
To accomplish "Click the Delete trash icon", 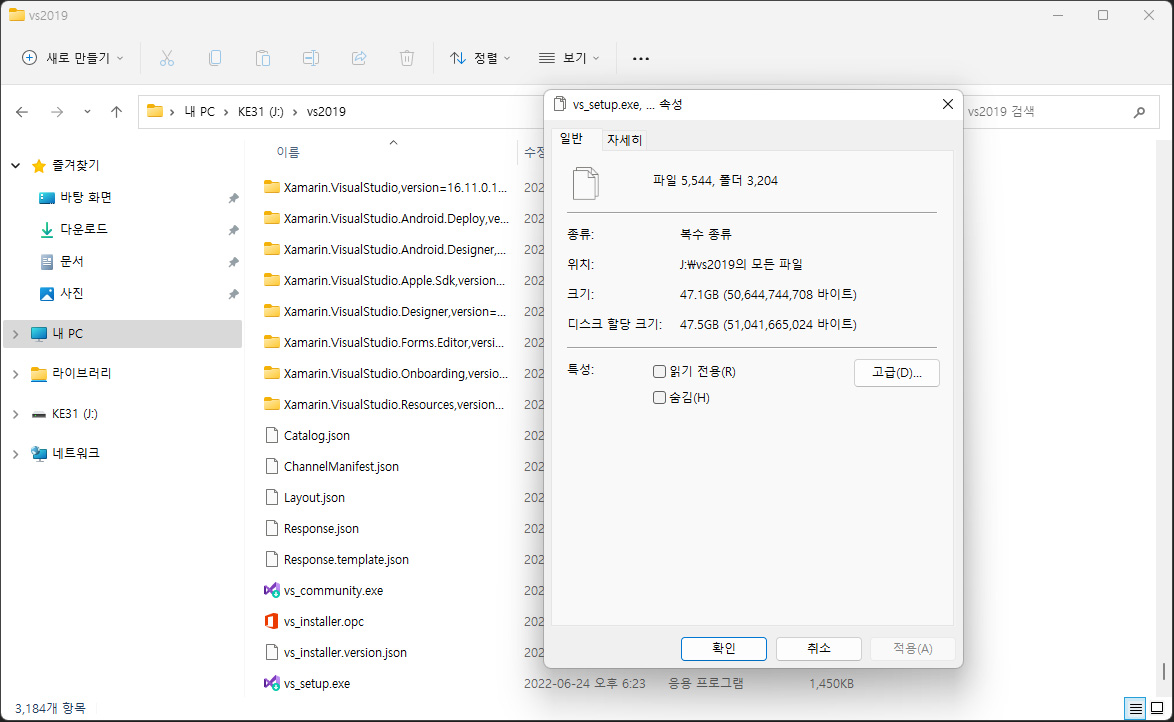I will coord(407,58).
